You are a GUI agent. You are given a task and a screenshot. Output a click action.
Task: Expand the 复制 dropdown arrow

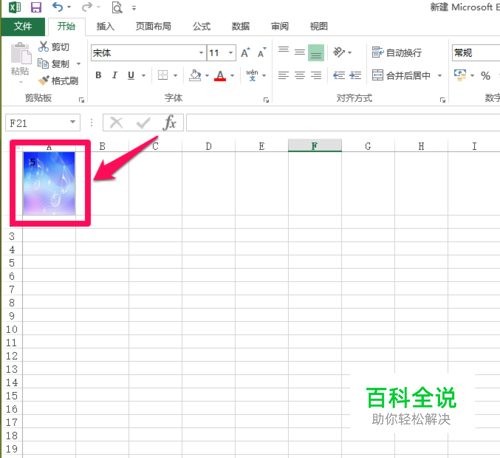point(79,64)
